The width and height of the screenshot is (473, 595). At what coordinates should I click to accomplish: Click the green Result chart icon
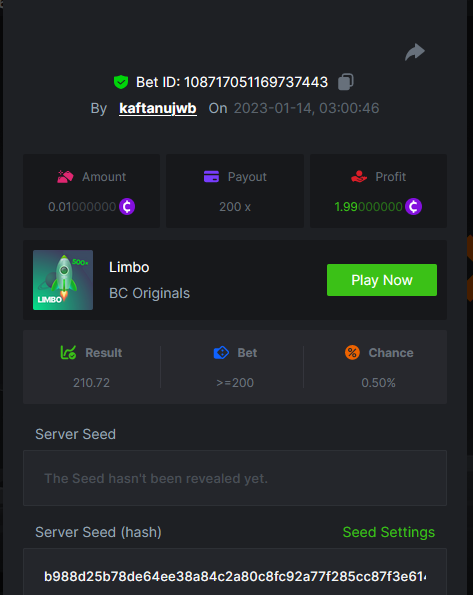(68, 353)
